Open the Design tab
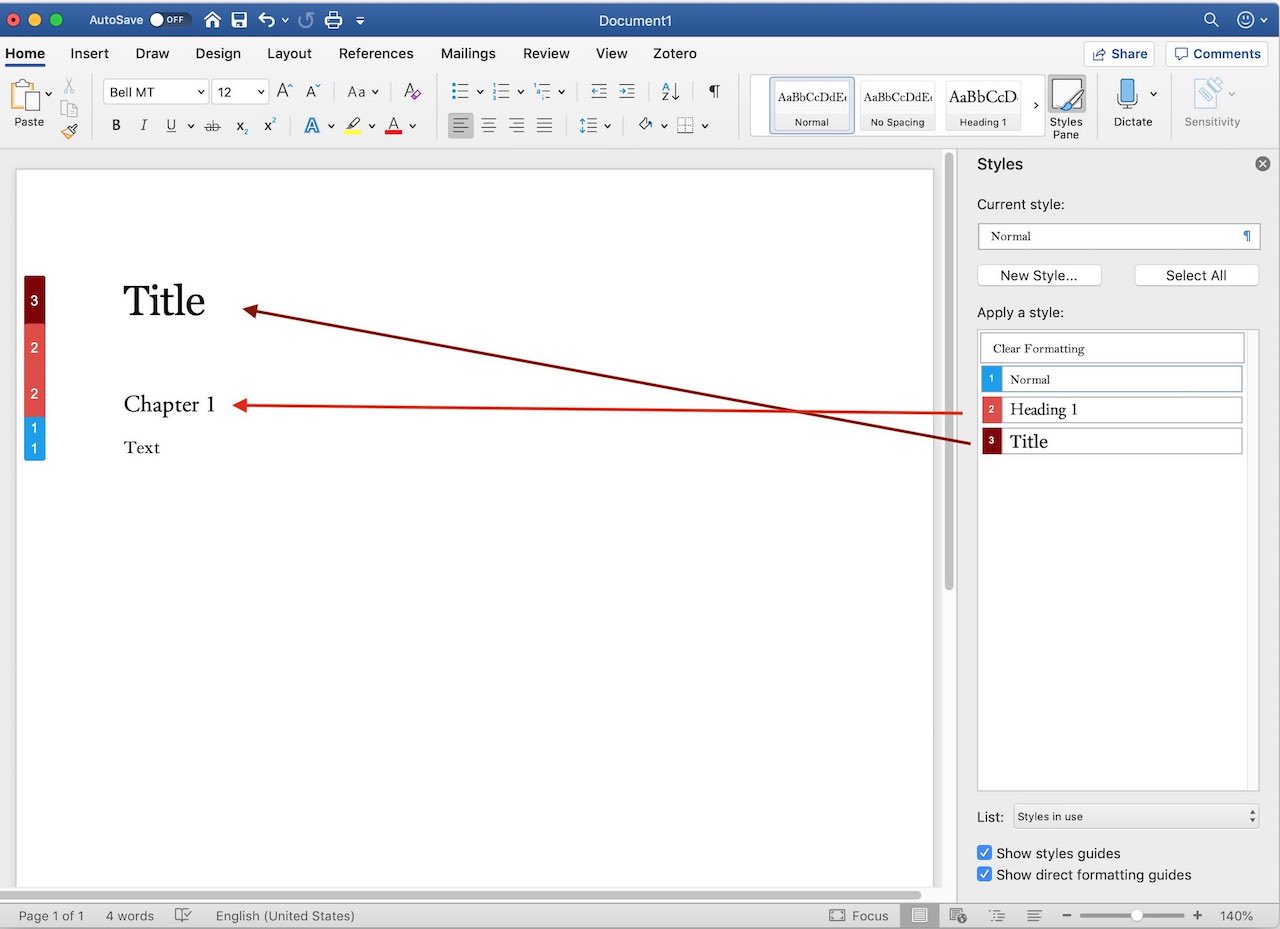Viewport: 1280px width, 929px height. (x=218, y=53)
